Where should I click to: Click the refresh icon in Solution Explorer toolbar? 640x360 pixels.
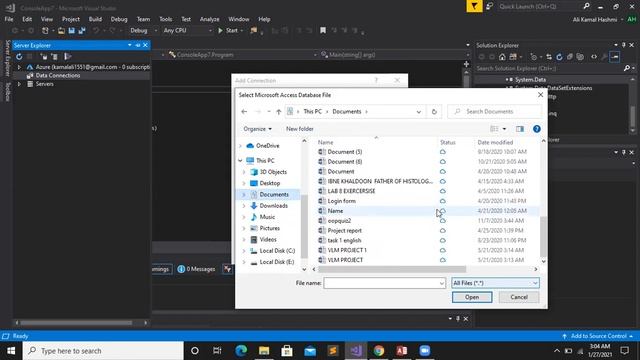click(559, 57)
